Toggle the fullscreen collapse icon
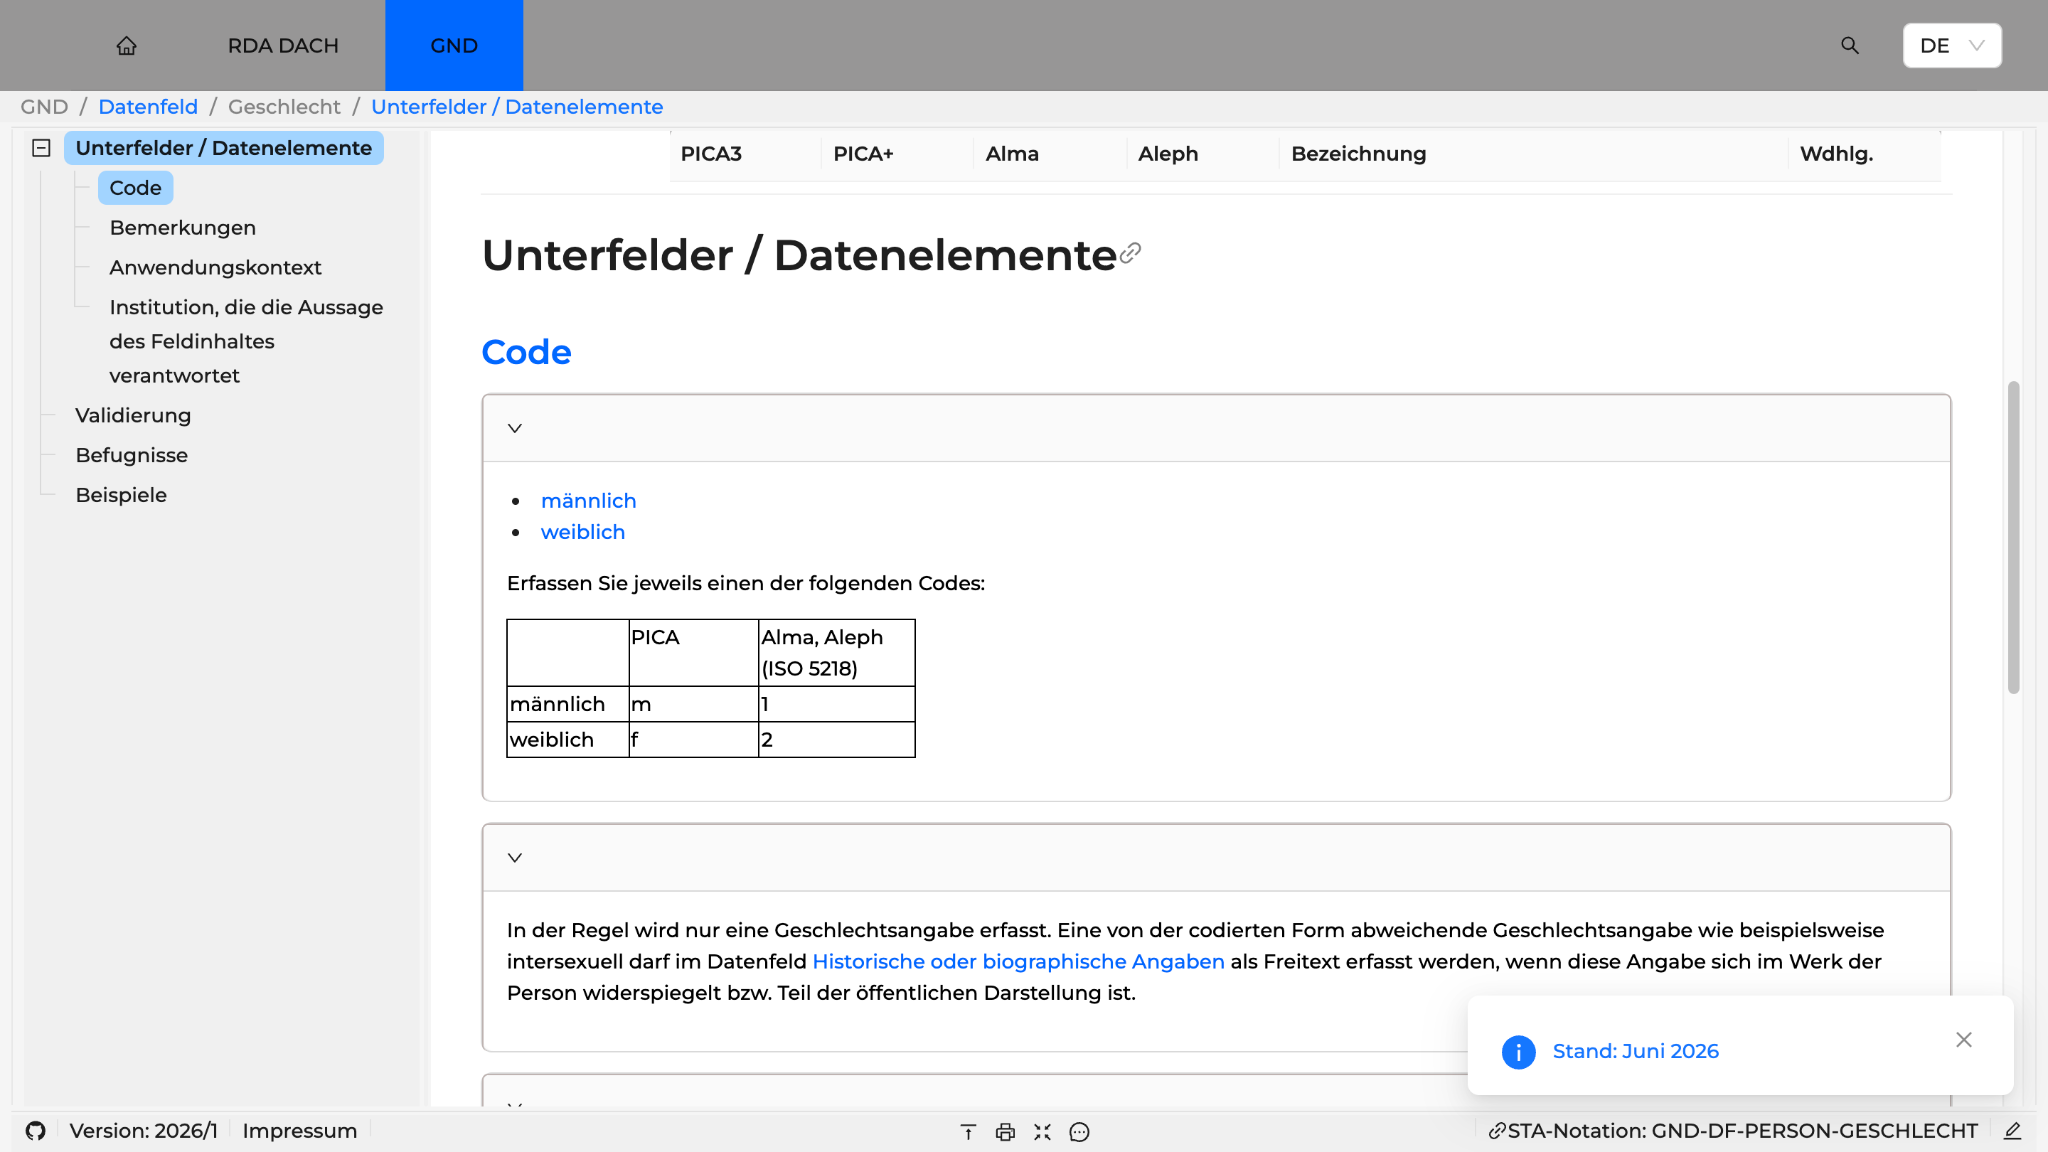2048x1152 pixels. point(1042,1132)
